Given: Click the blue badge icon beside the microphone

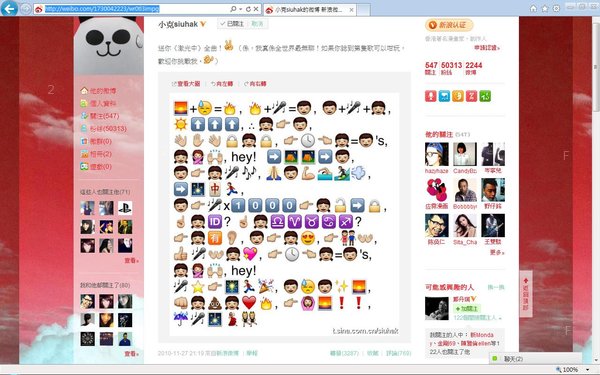Looking at the screenshot, I should coord(444,96).
